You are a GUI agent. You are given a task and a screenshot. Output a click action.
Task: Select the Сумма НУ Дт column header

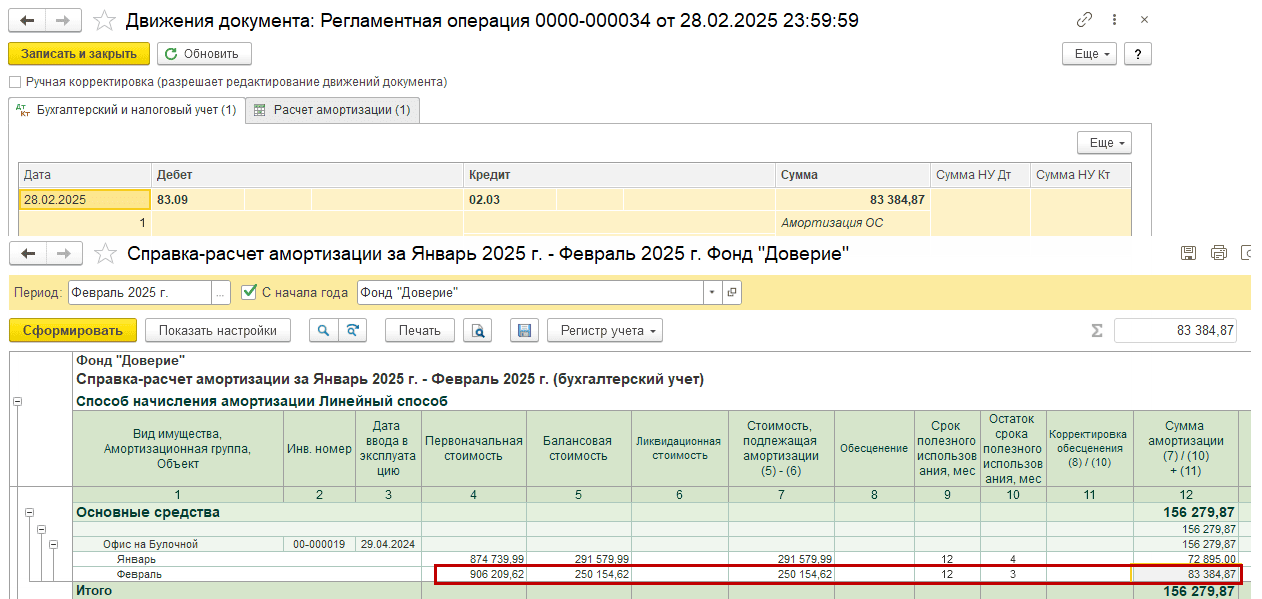pos(980,174)
